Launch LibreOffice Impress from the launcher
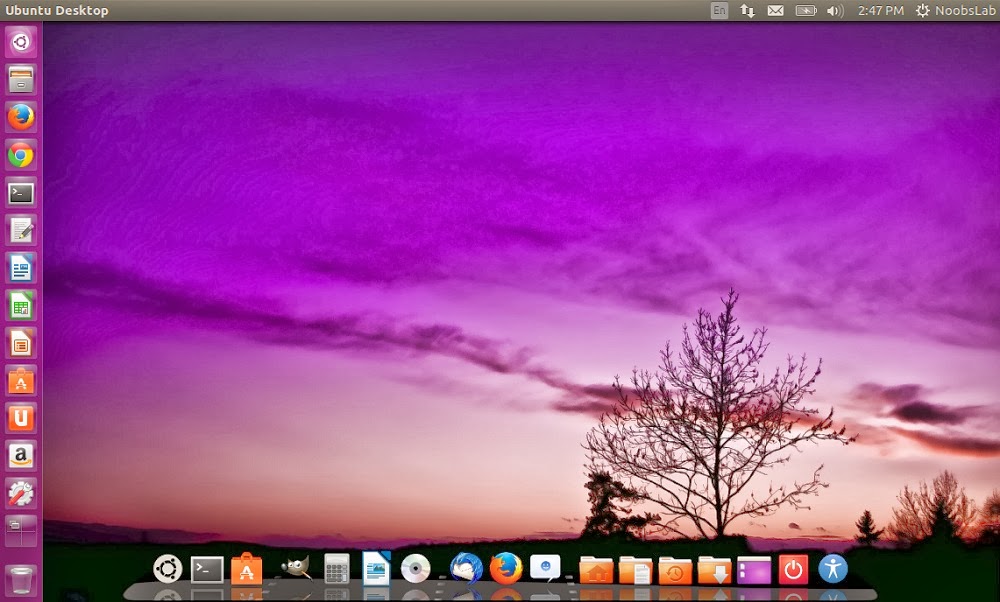 point(21,343)
